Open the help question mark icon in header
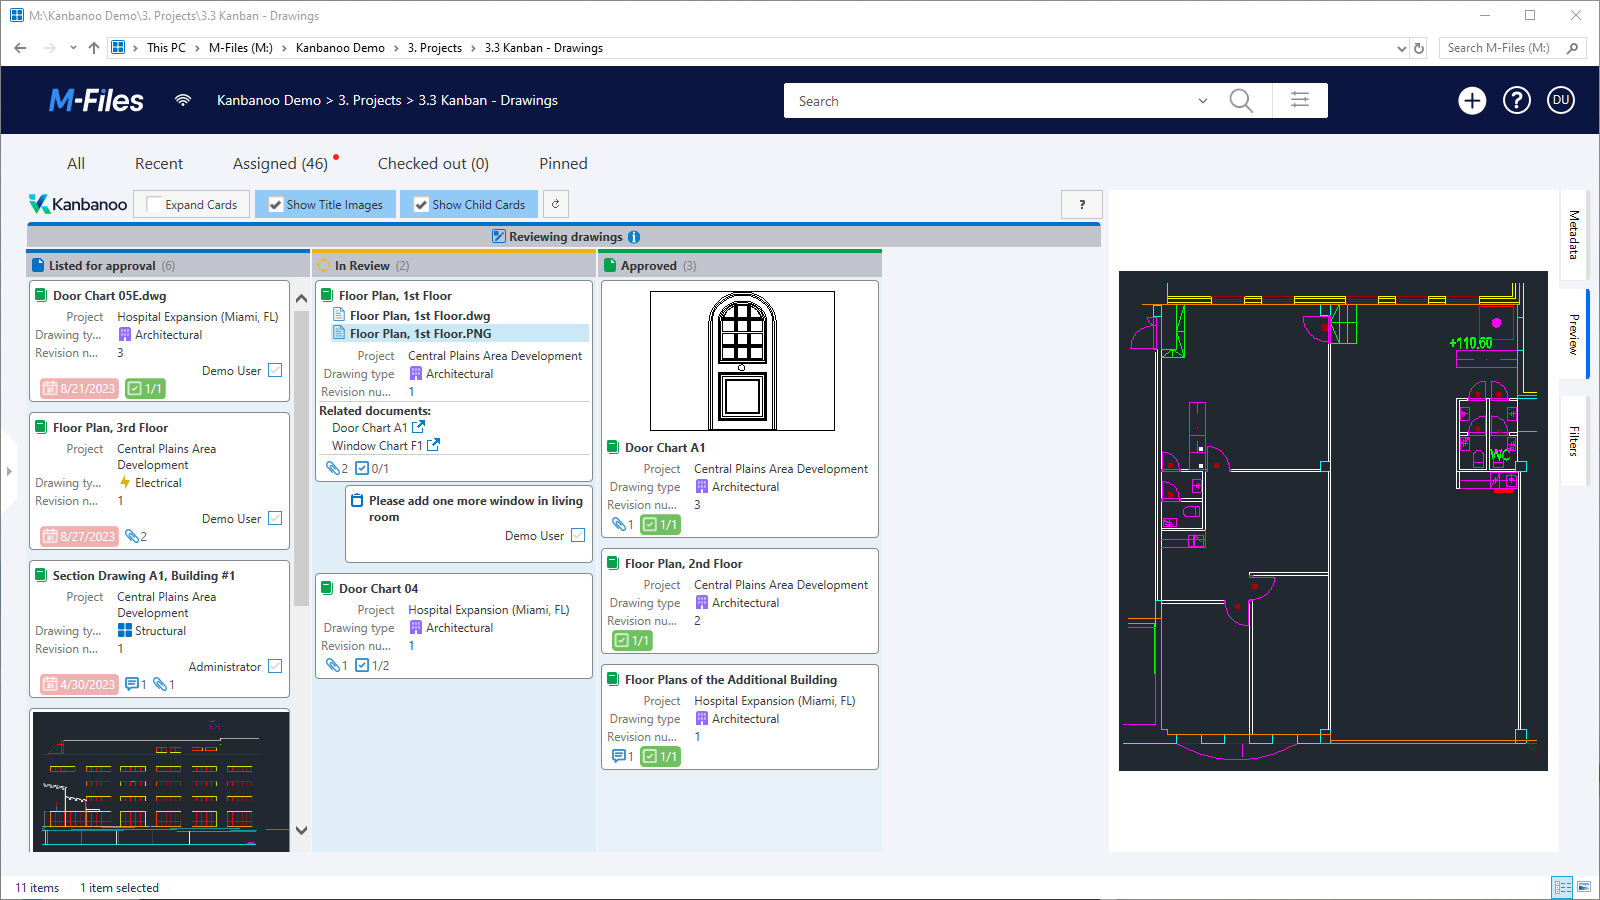The width and height of the screenshot is (1600, 900). tap(1517, 101)
